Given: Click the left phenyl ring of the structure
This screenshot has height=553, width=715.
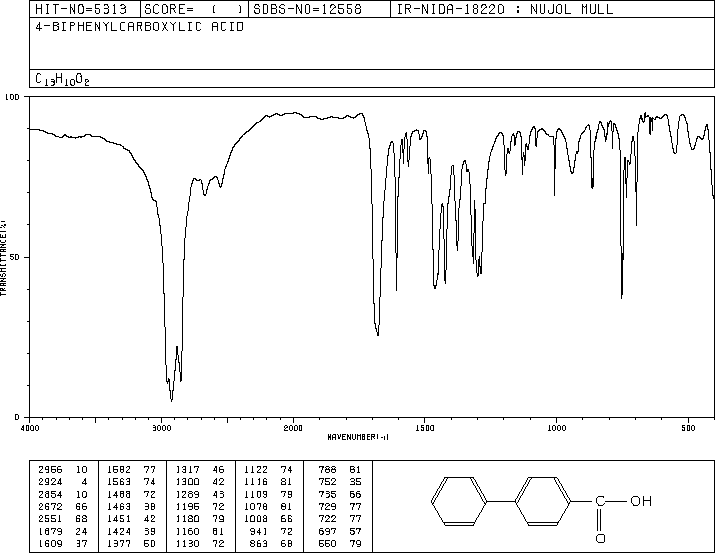Looking at the screenshot, I should click(459, 501).
